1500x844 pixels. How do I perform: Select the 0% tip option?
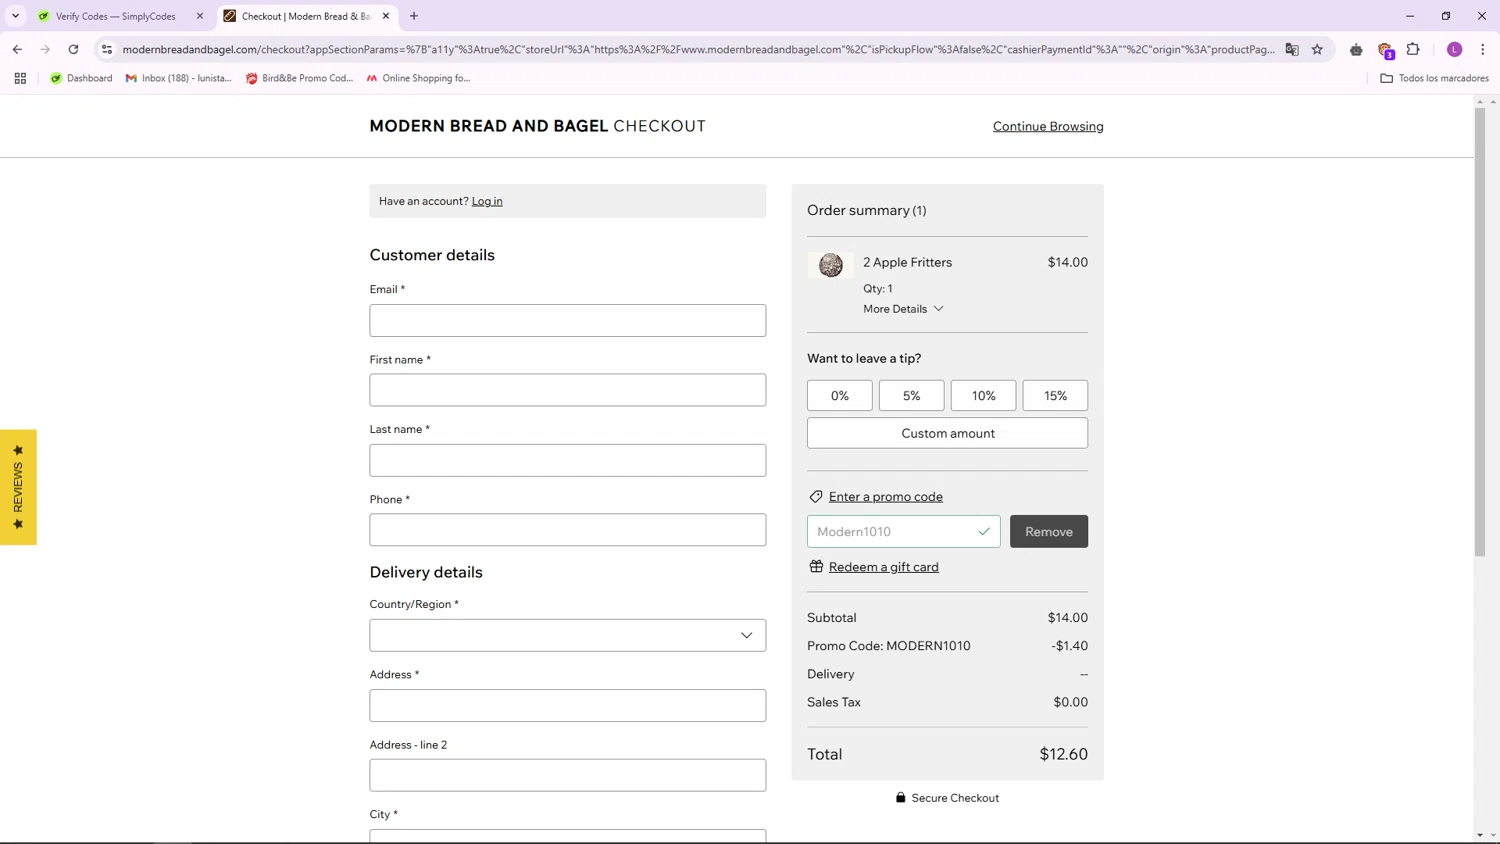click(x=840, y=395)
